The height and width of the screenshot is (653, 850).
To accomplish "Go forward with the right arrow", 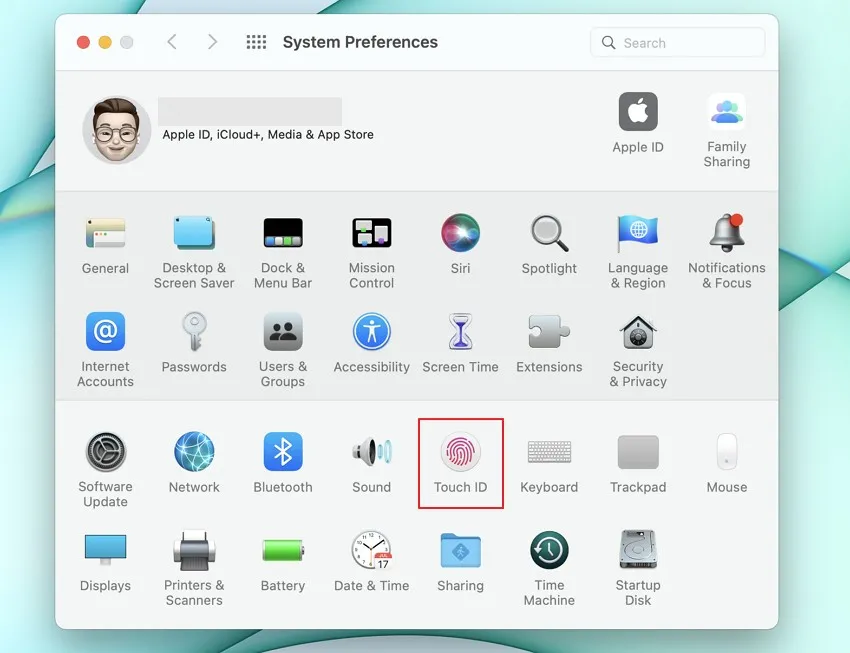I will pos(212,42).
